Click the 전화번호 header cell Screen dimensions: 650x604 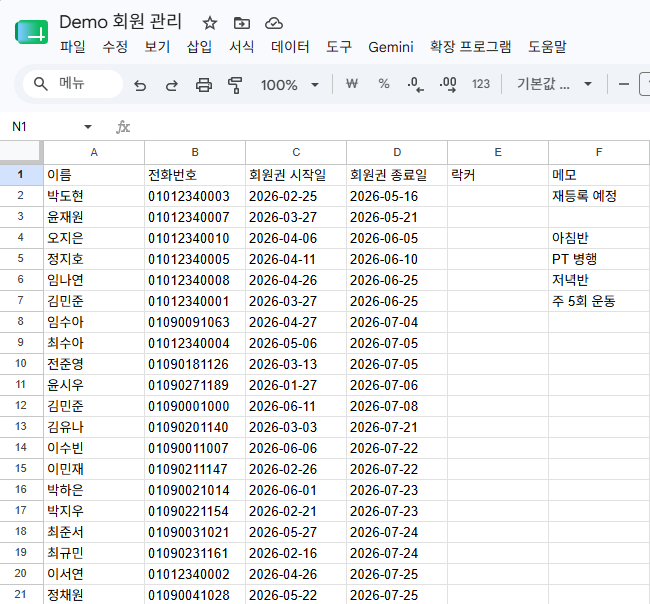coord(195,175)
